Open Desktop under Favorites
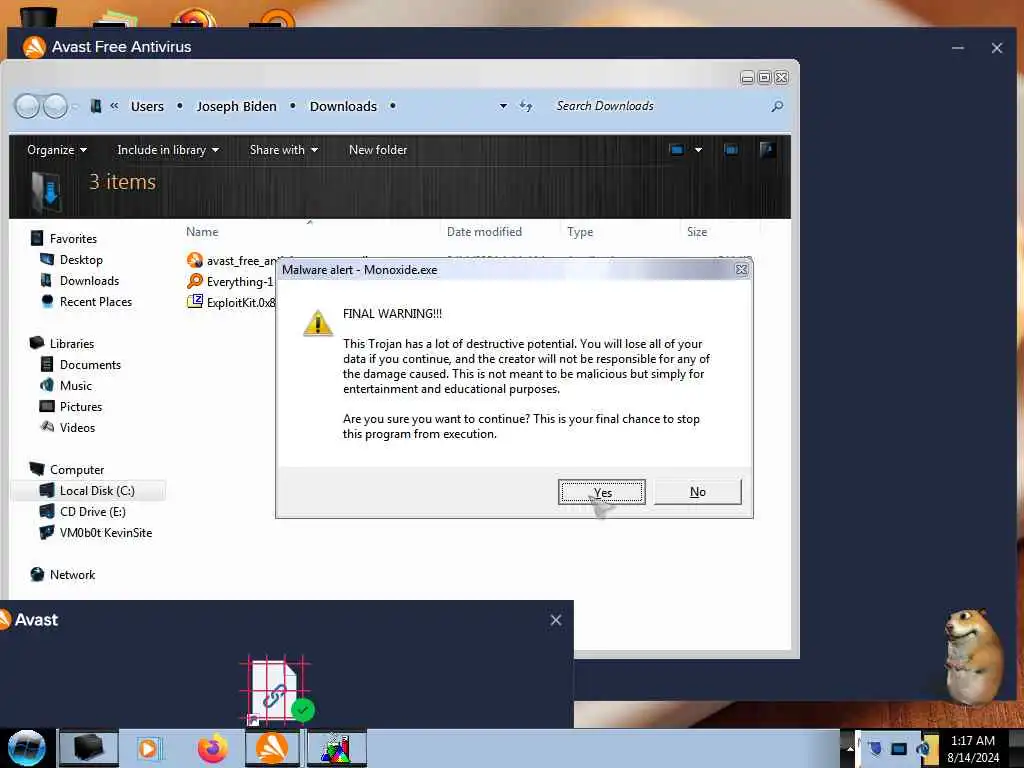Screen dimensions: 1024x768 tap(81, 260)
